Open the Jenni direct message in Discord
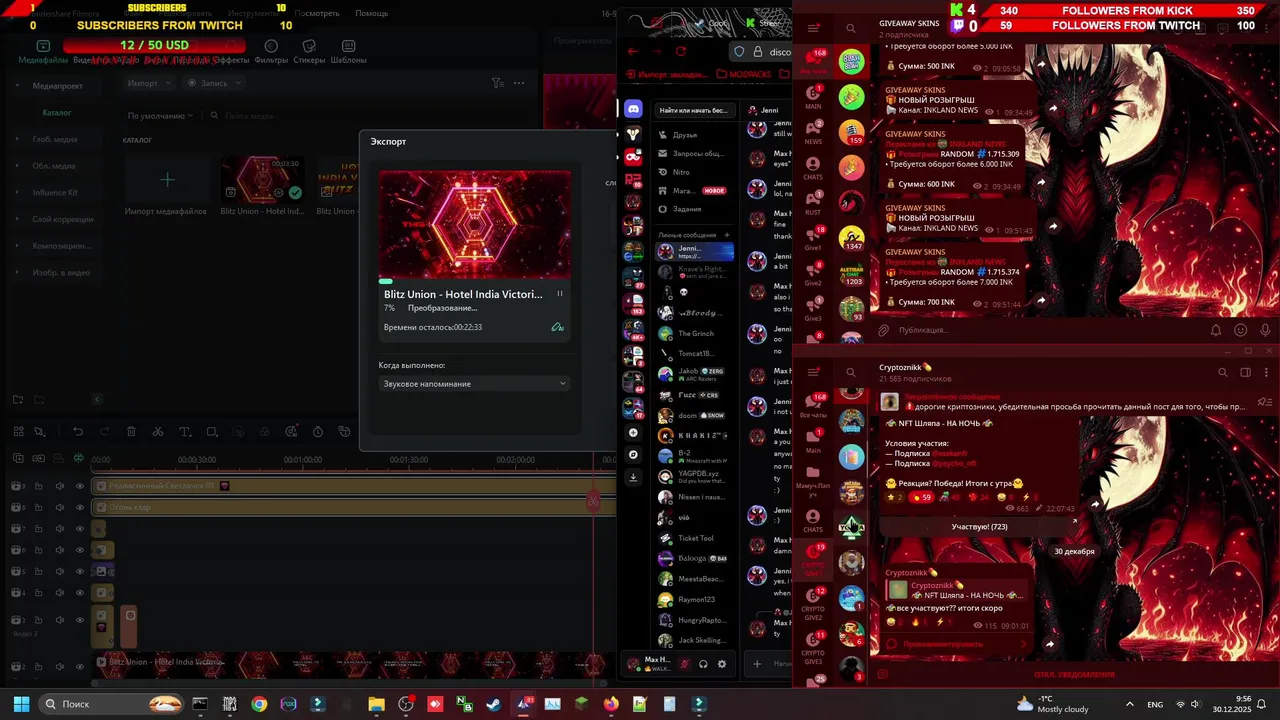This screenshot has height=720, width=1280. tap(694, 251)
